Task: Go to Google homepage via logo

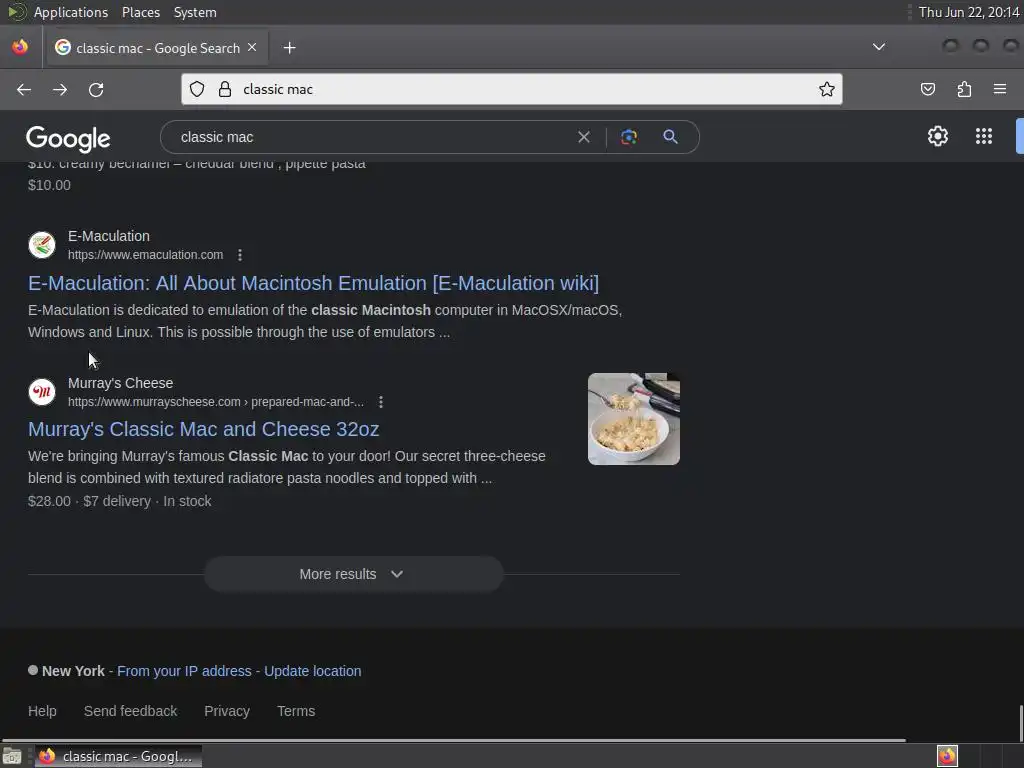Action: tap(69, 138)
